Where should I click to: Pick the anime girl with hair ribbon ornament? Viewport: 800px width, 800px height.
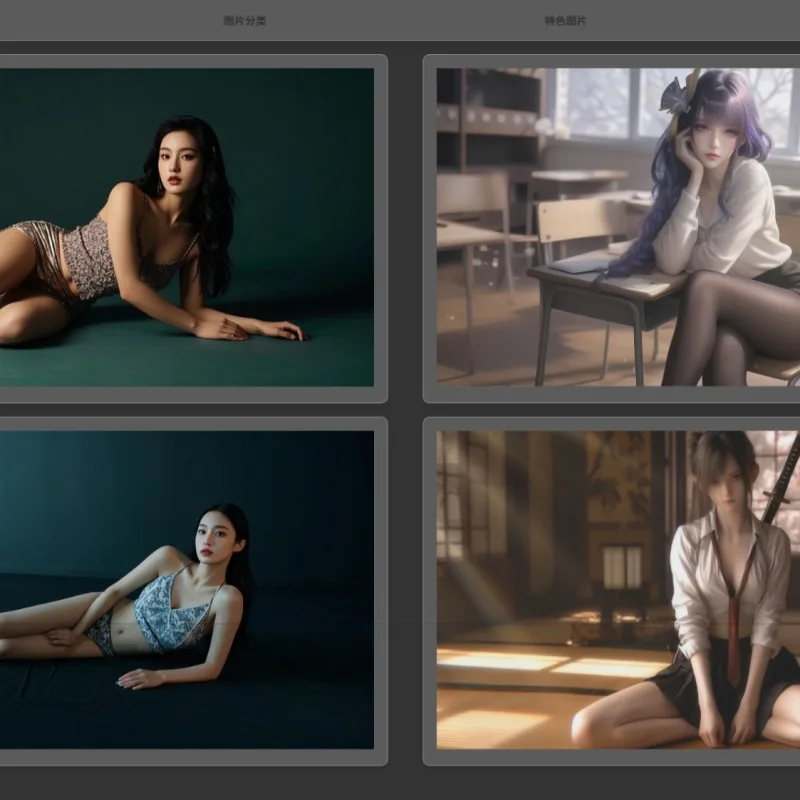tap(618, 227)
